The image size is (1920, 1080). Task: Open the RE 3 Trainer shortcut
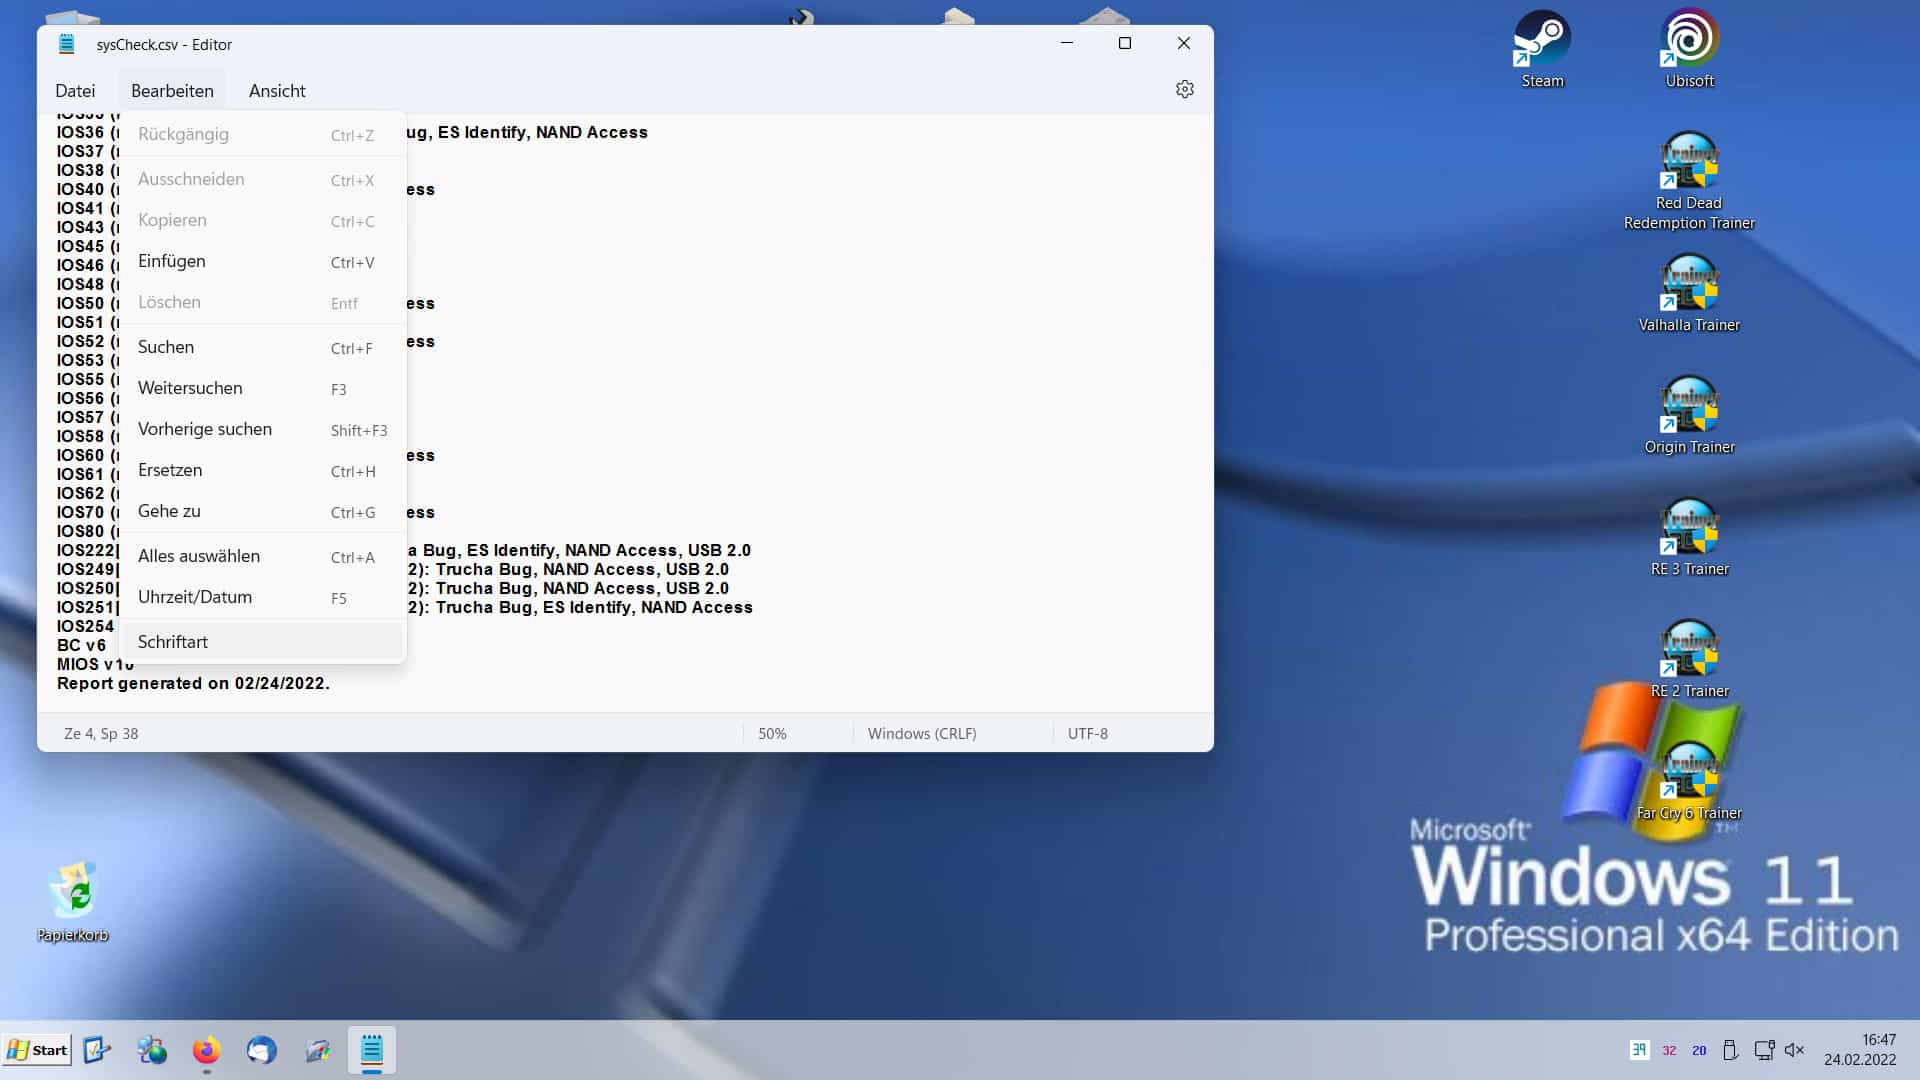tap(1689, 537)
